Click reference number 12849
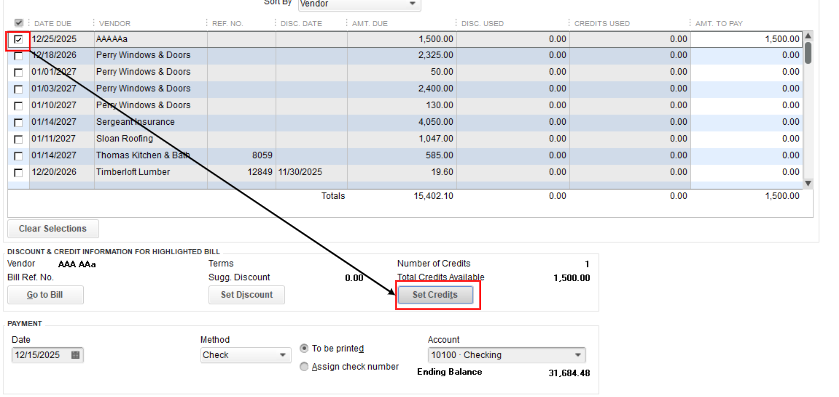This screenshot has width=839, height=397. 261,172
